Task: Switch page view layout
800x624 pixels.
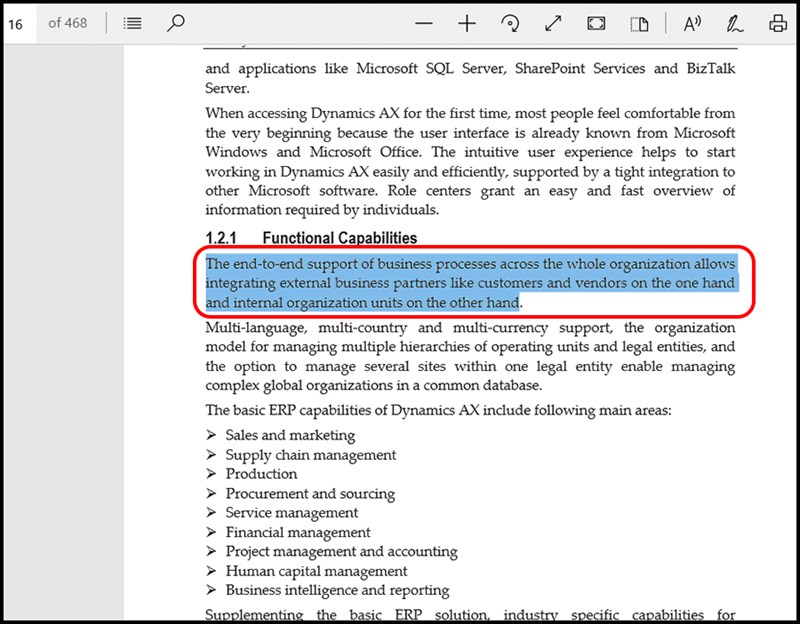Action: pyautogui.click(x=639, y=24)
